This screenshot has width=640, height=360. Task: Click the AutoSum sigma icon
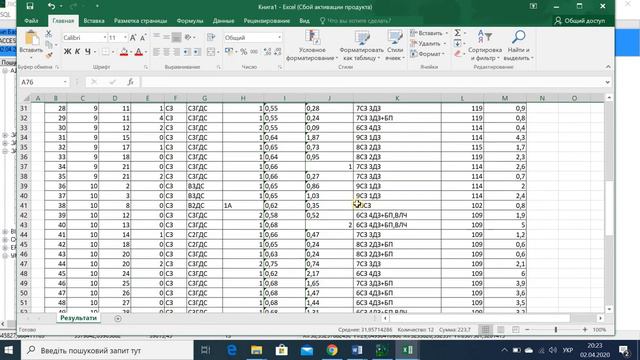click(458, 33)
